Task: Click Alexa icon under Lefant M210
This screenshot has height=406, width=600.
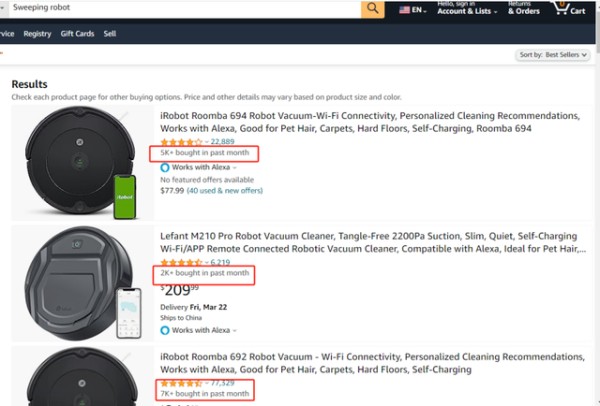Action: pyautogui.click(x=165, y=330)
